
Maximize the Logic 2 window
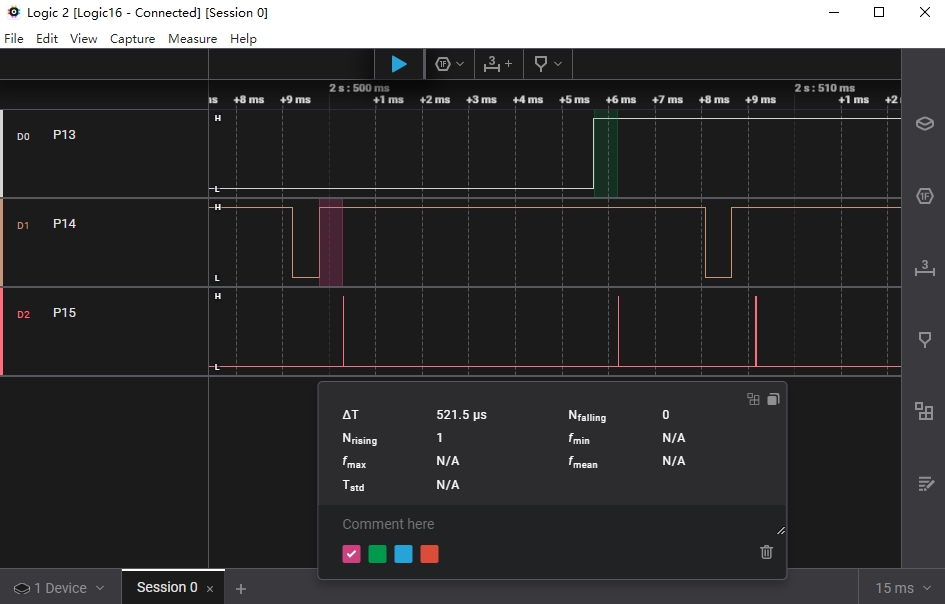[879, 12]
